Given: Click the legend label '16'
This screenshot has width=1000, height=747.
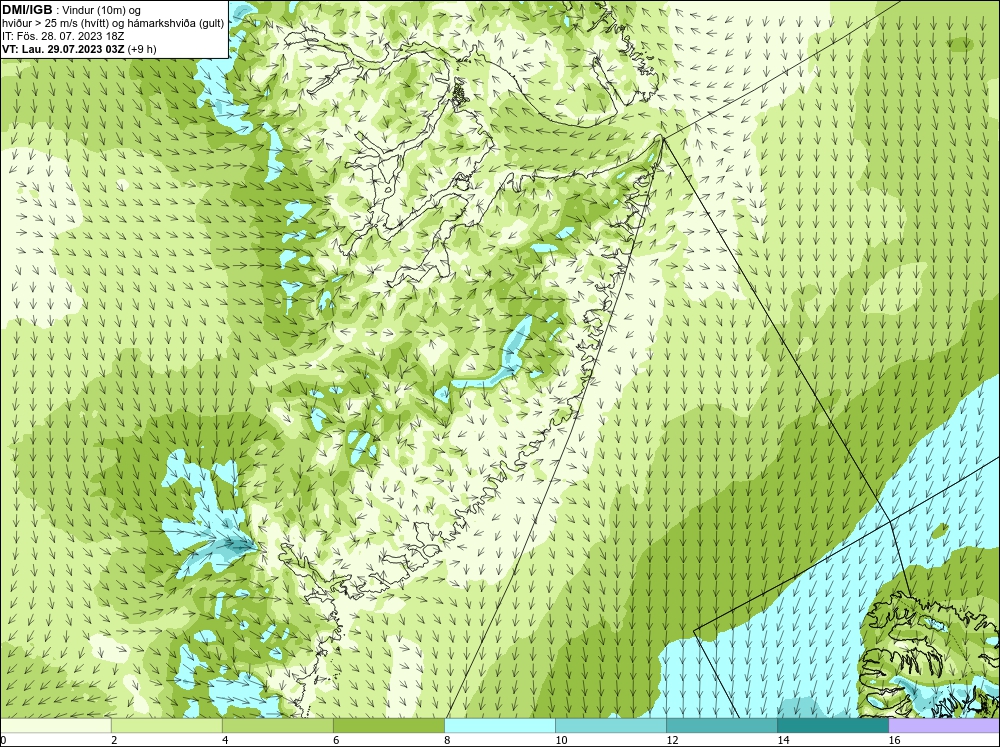Looking at the screenshot, I should pos(894,740).
